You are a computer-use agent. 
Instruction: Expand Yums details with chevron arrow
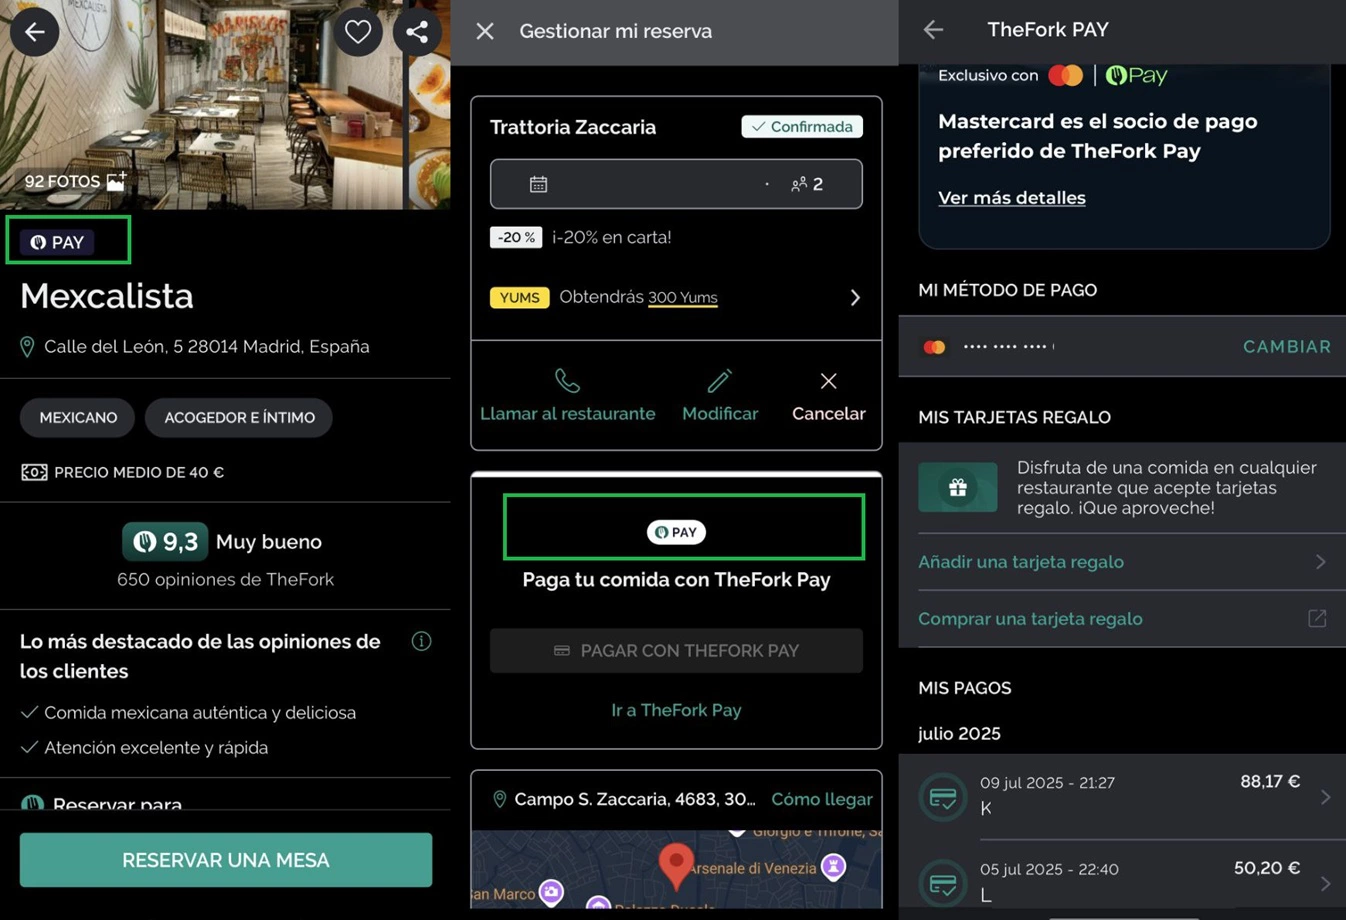point(855,297)
